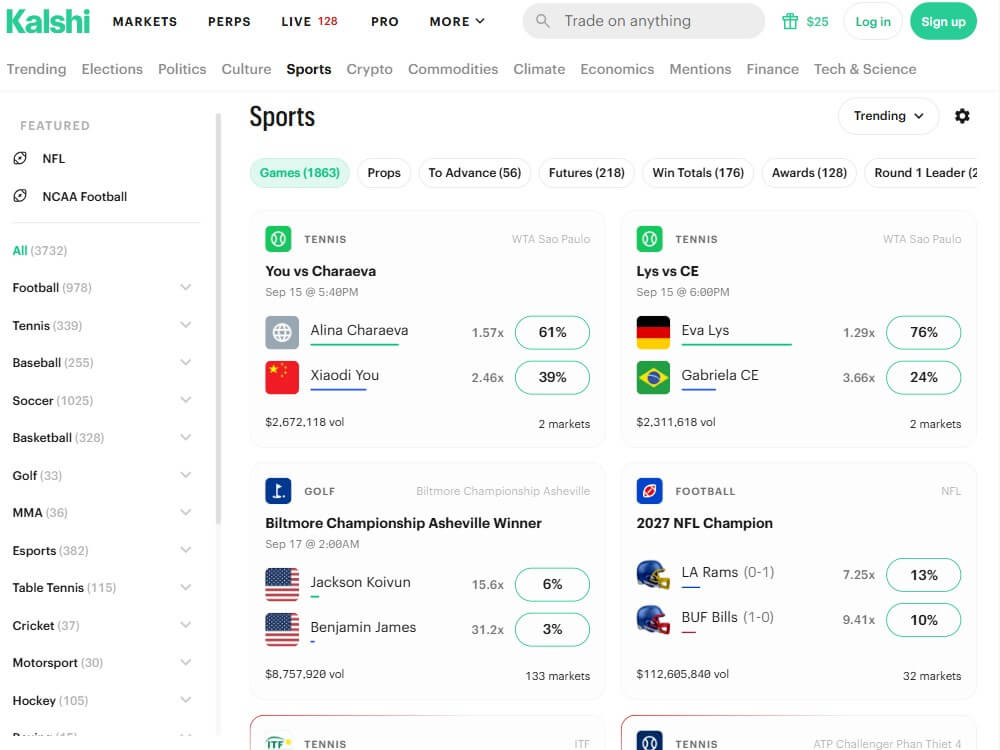Click Jackson Koivun's USA flag icon
Screen dimensions: 1000x750
(282, 584)
